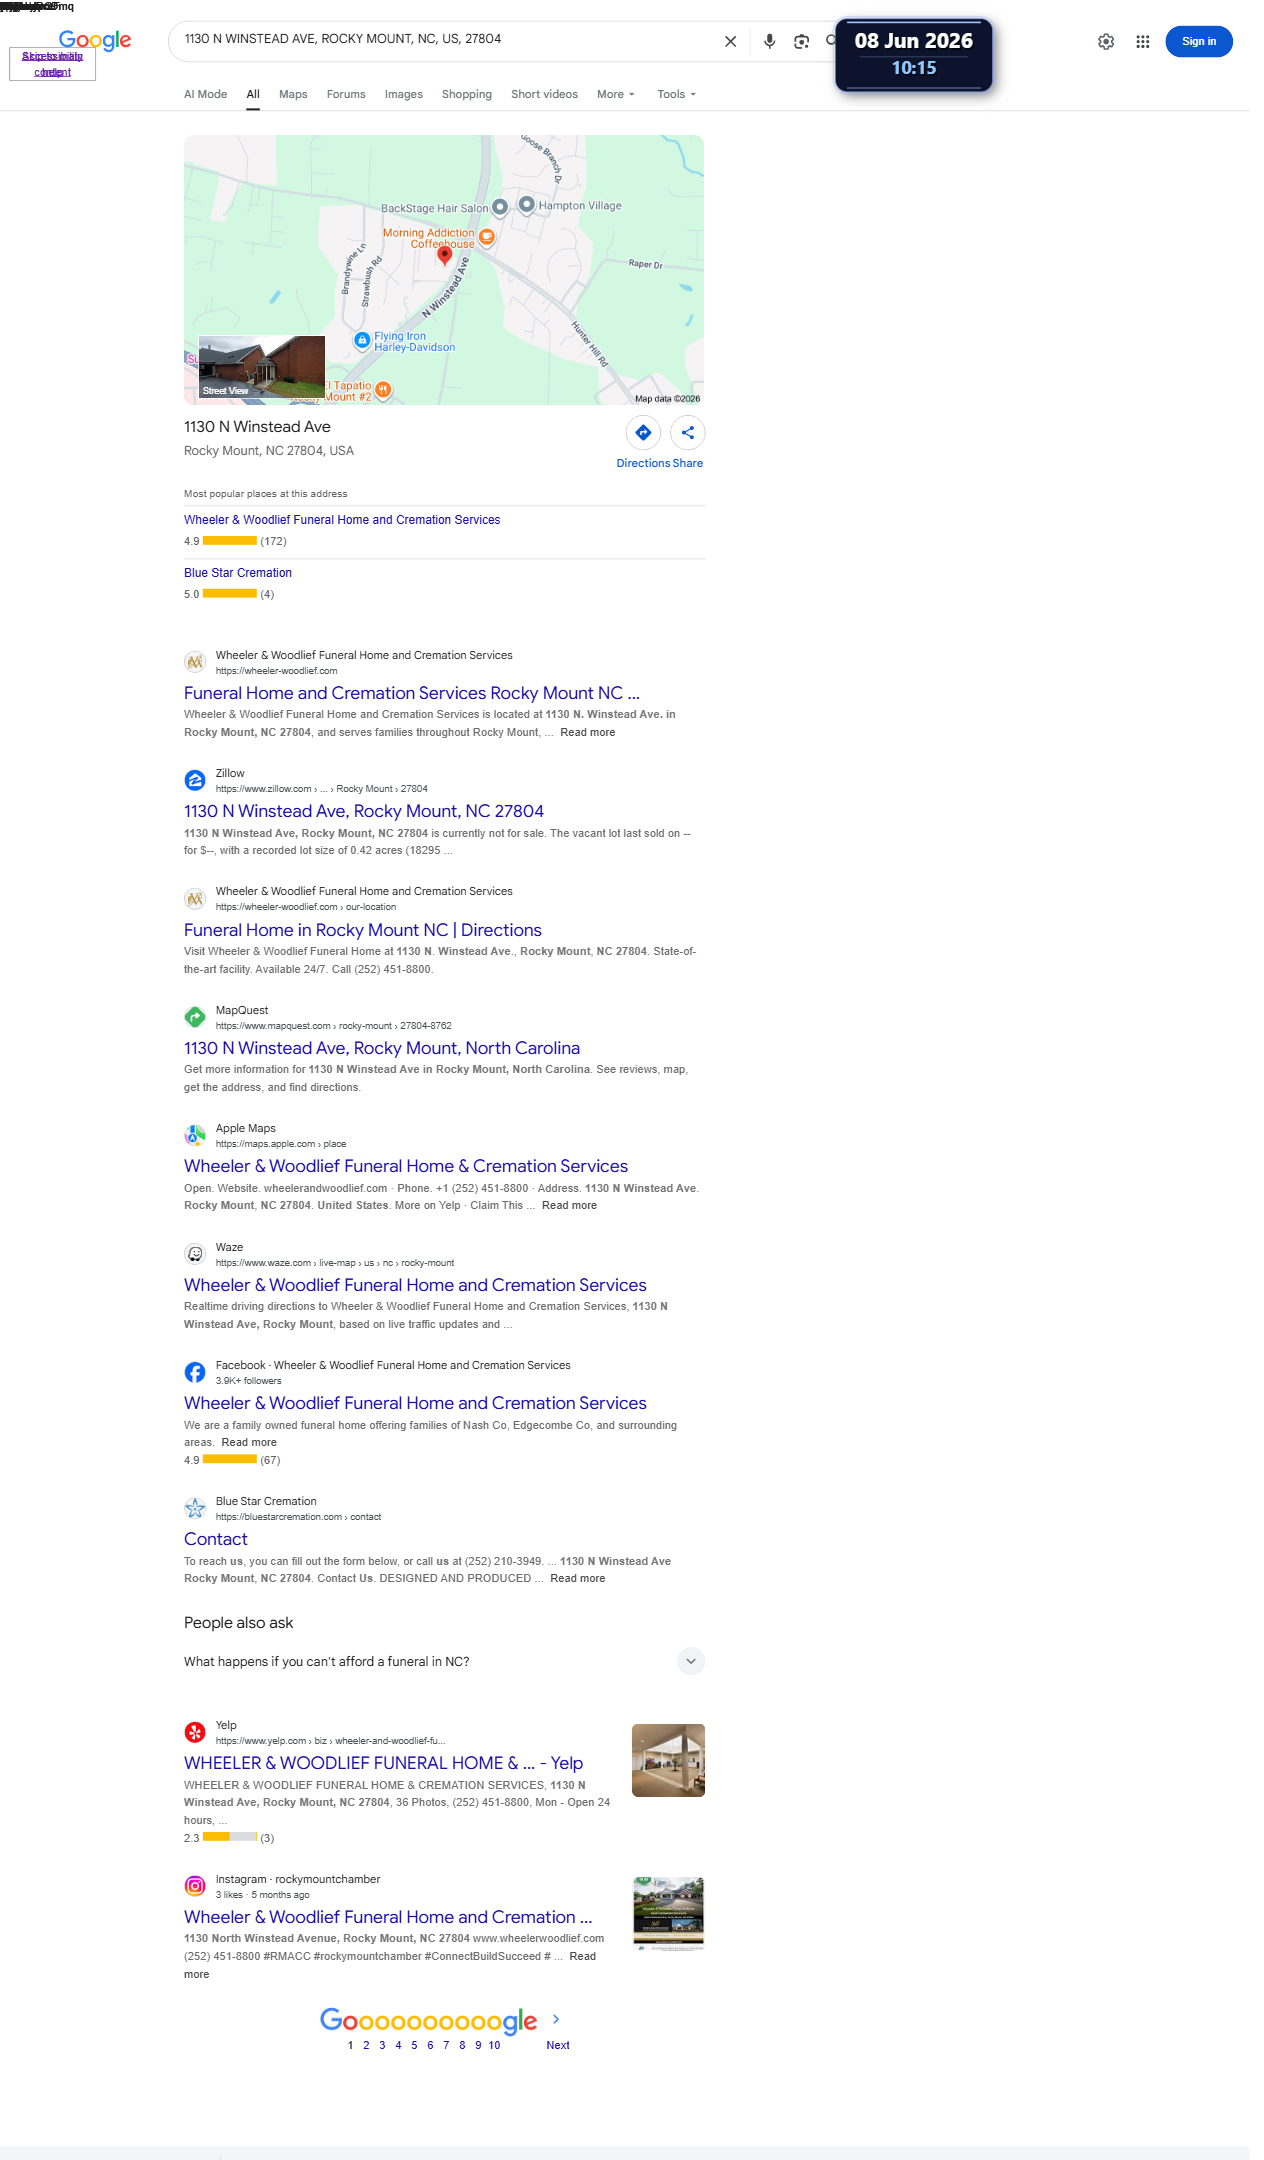Open the Waze Wheeler & Woodlief result title
The width and height of the screenshot is (1264, 2160).
click(415, 1285)
